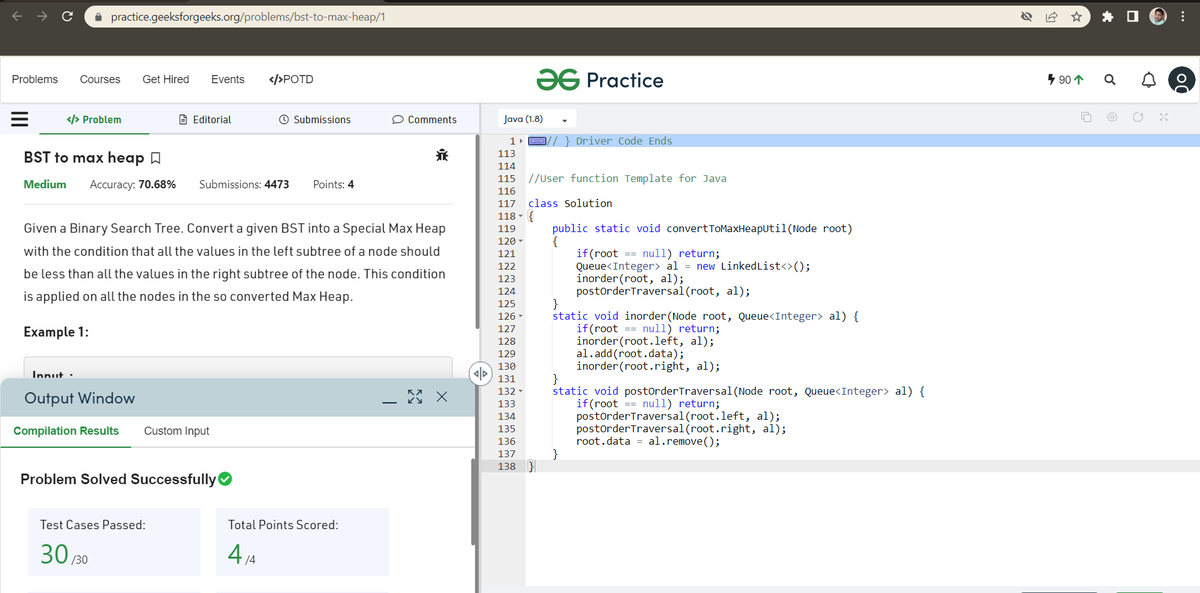
Task: Collapse the inorder method at line 126
Action: (521, 316)
